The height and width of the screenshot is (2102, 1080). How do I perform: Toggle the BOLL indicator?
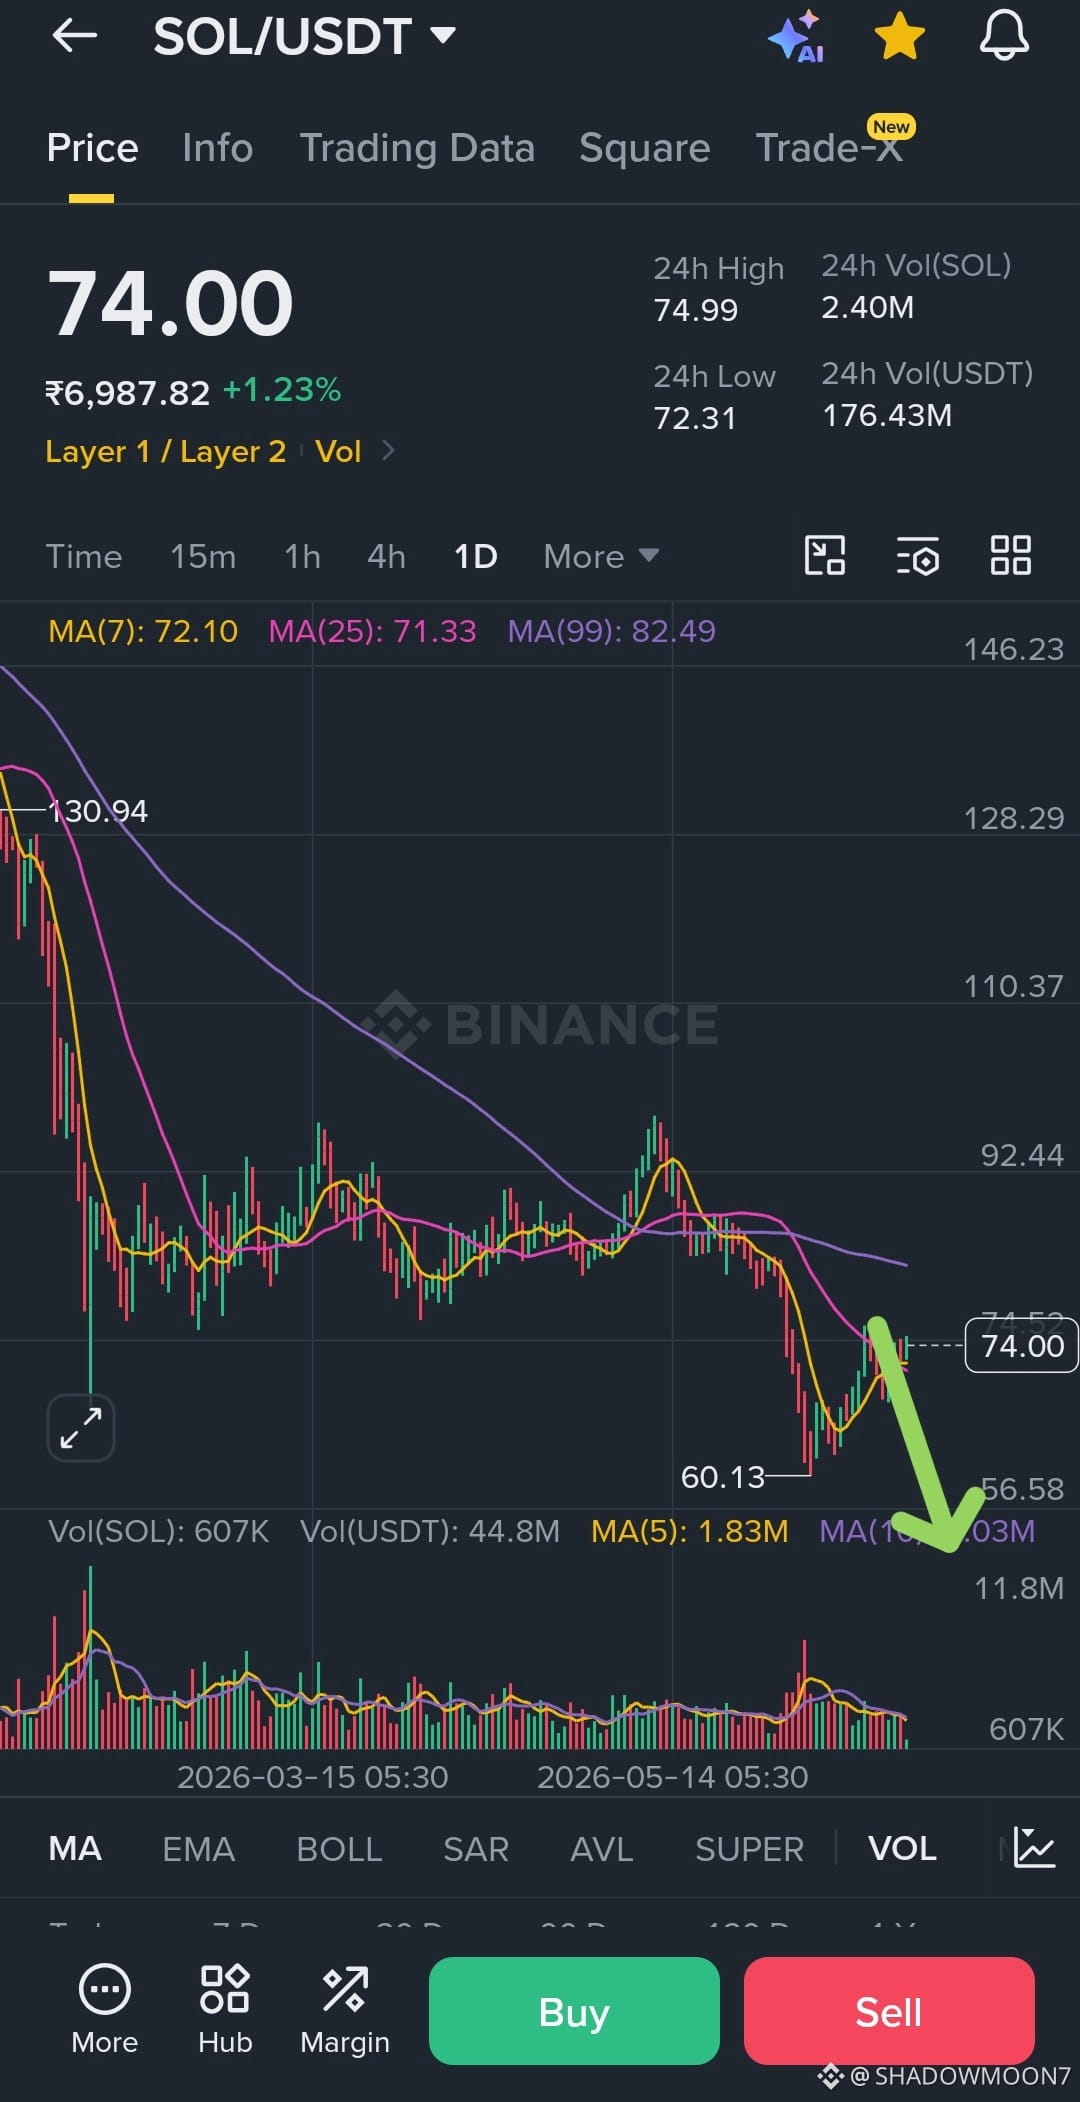tap(339, 1849)
